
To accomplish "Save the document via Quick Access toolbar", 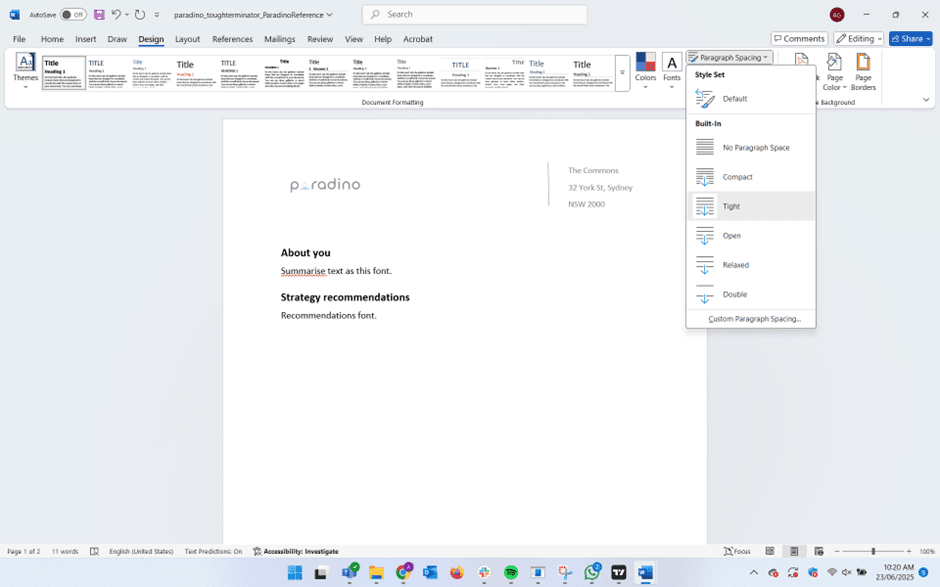I will 97,14.
